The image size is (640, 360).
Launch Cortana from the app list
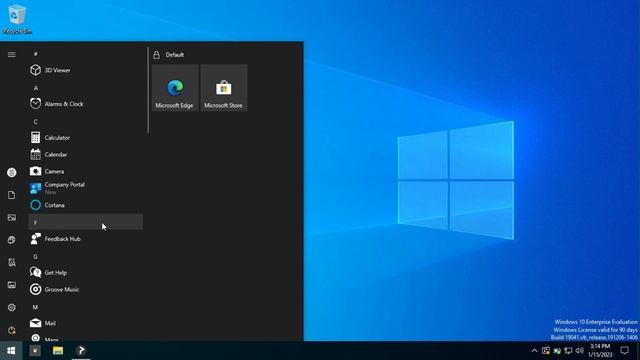86,205
